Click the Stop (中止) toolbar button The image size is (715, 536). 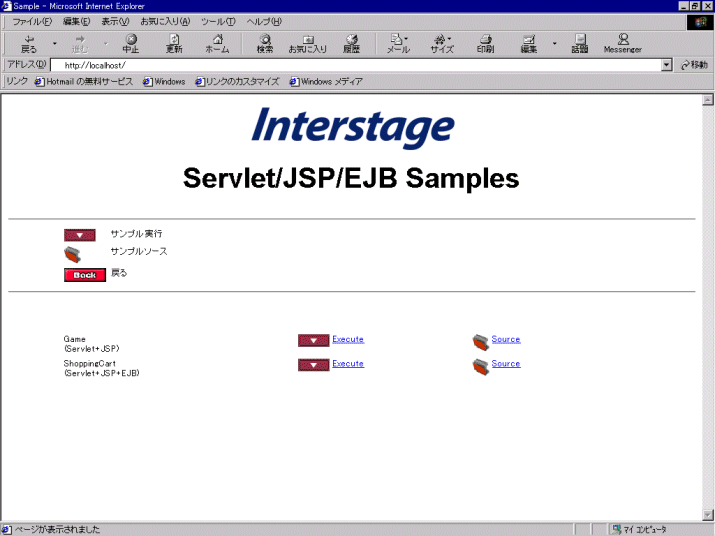pyautogui.click(x=131, y=44)
